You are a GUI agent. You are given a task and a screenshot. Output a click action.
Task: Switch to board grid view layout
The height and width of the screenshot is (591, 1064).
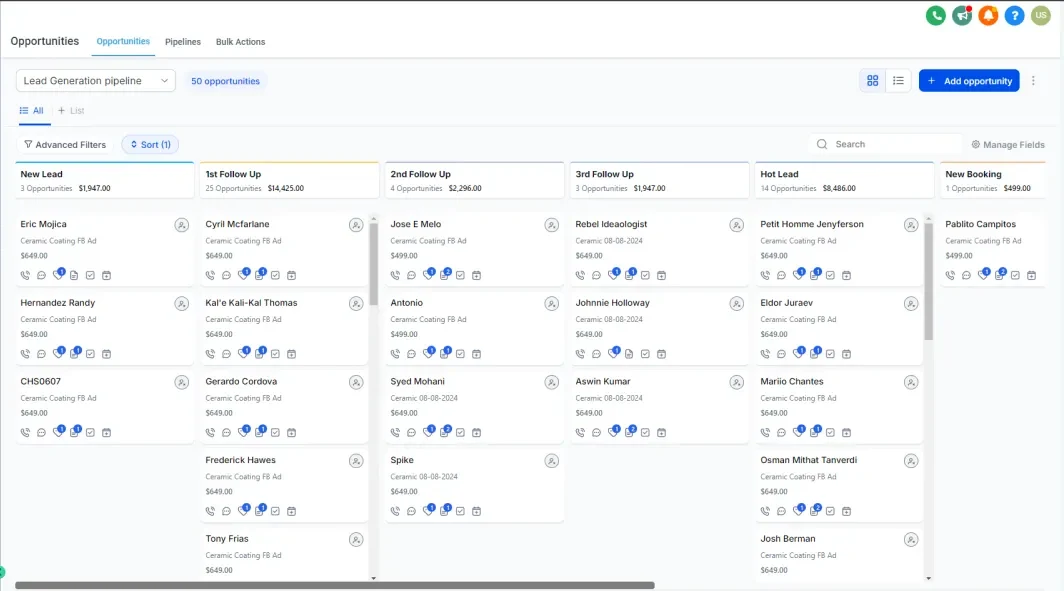coord(873,81)
